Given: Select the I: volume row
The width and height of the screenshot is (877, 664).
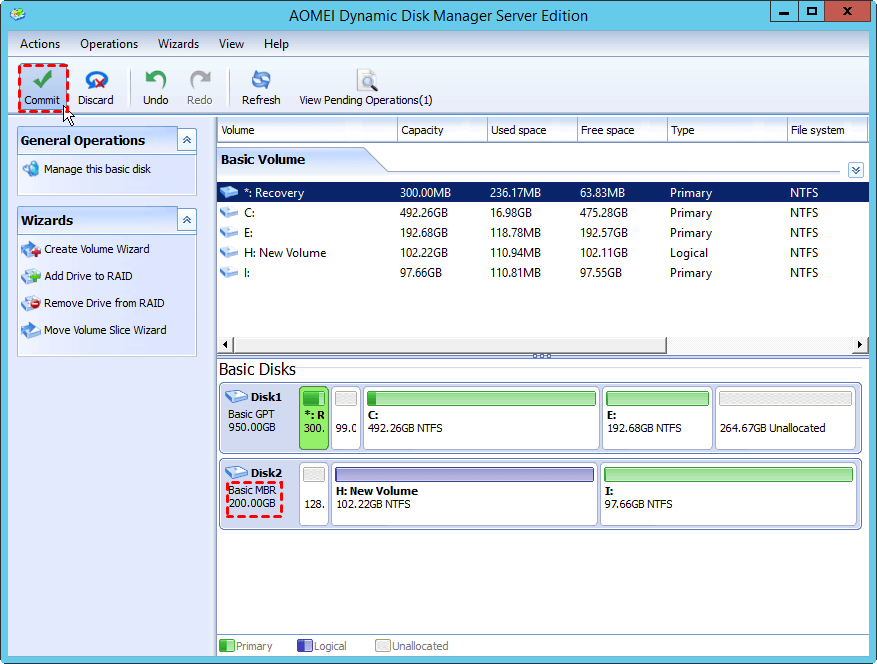Looking at the screenshot, I should click(x=543, y=273).
